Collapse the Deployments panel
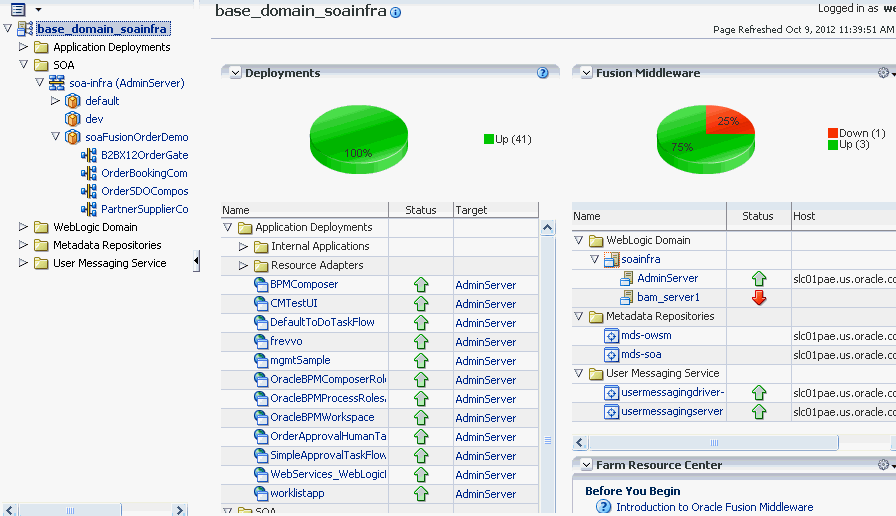The image size is (896, 516). click(x=235, y=73)
